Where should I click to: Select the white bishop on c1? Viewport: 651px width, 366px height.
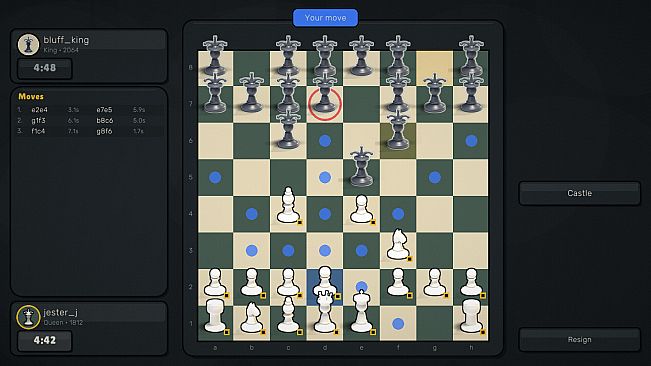click(288, 315)
